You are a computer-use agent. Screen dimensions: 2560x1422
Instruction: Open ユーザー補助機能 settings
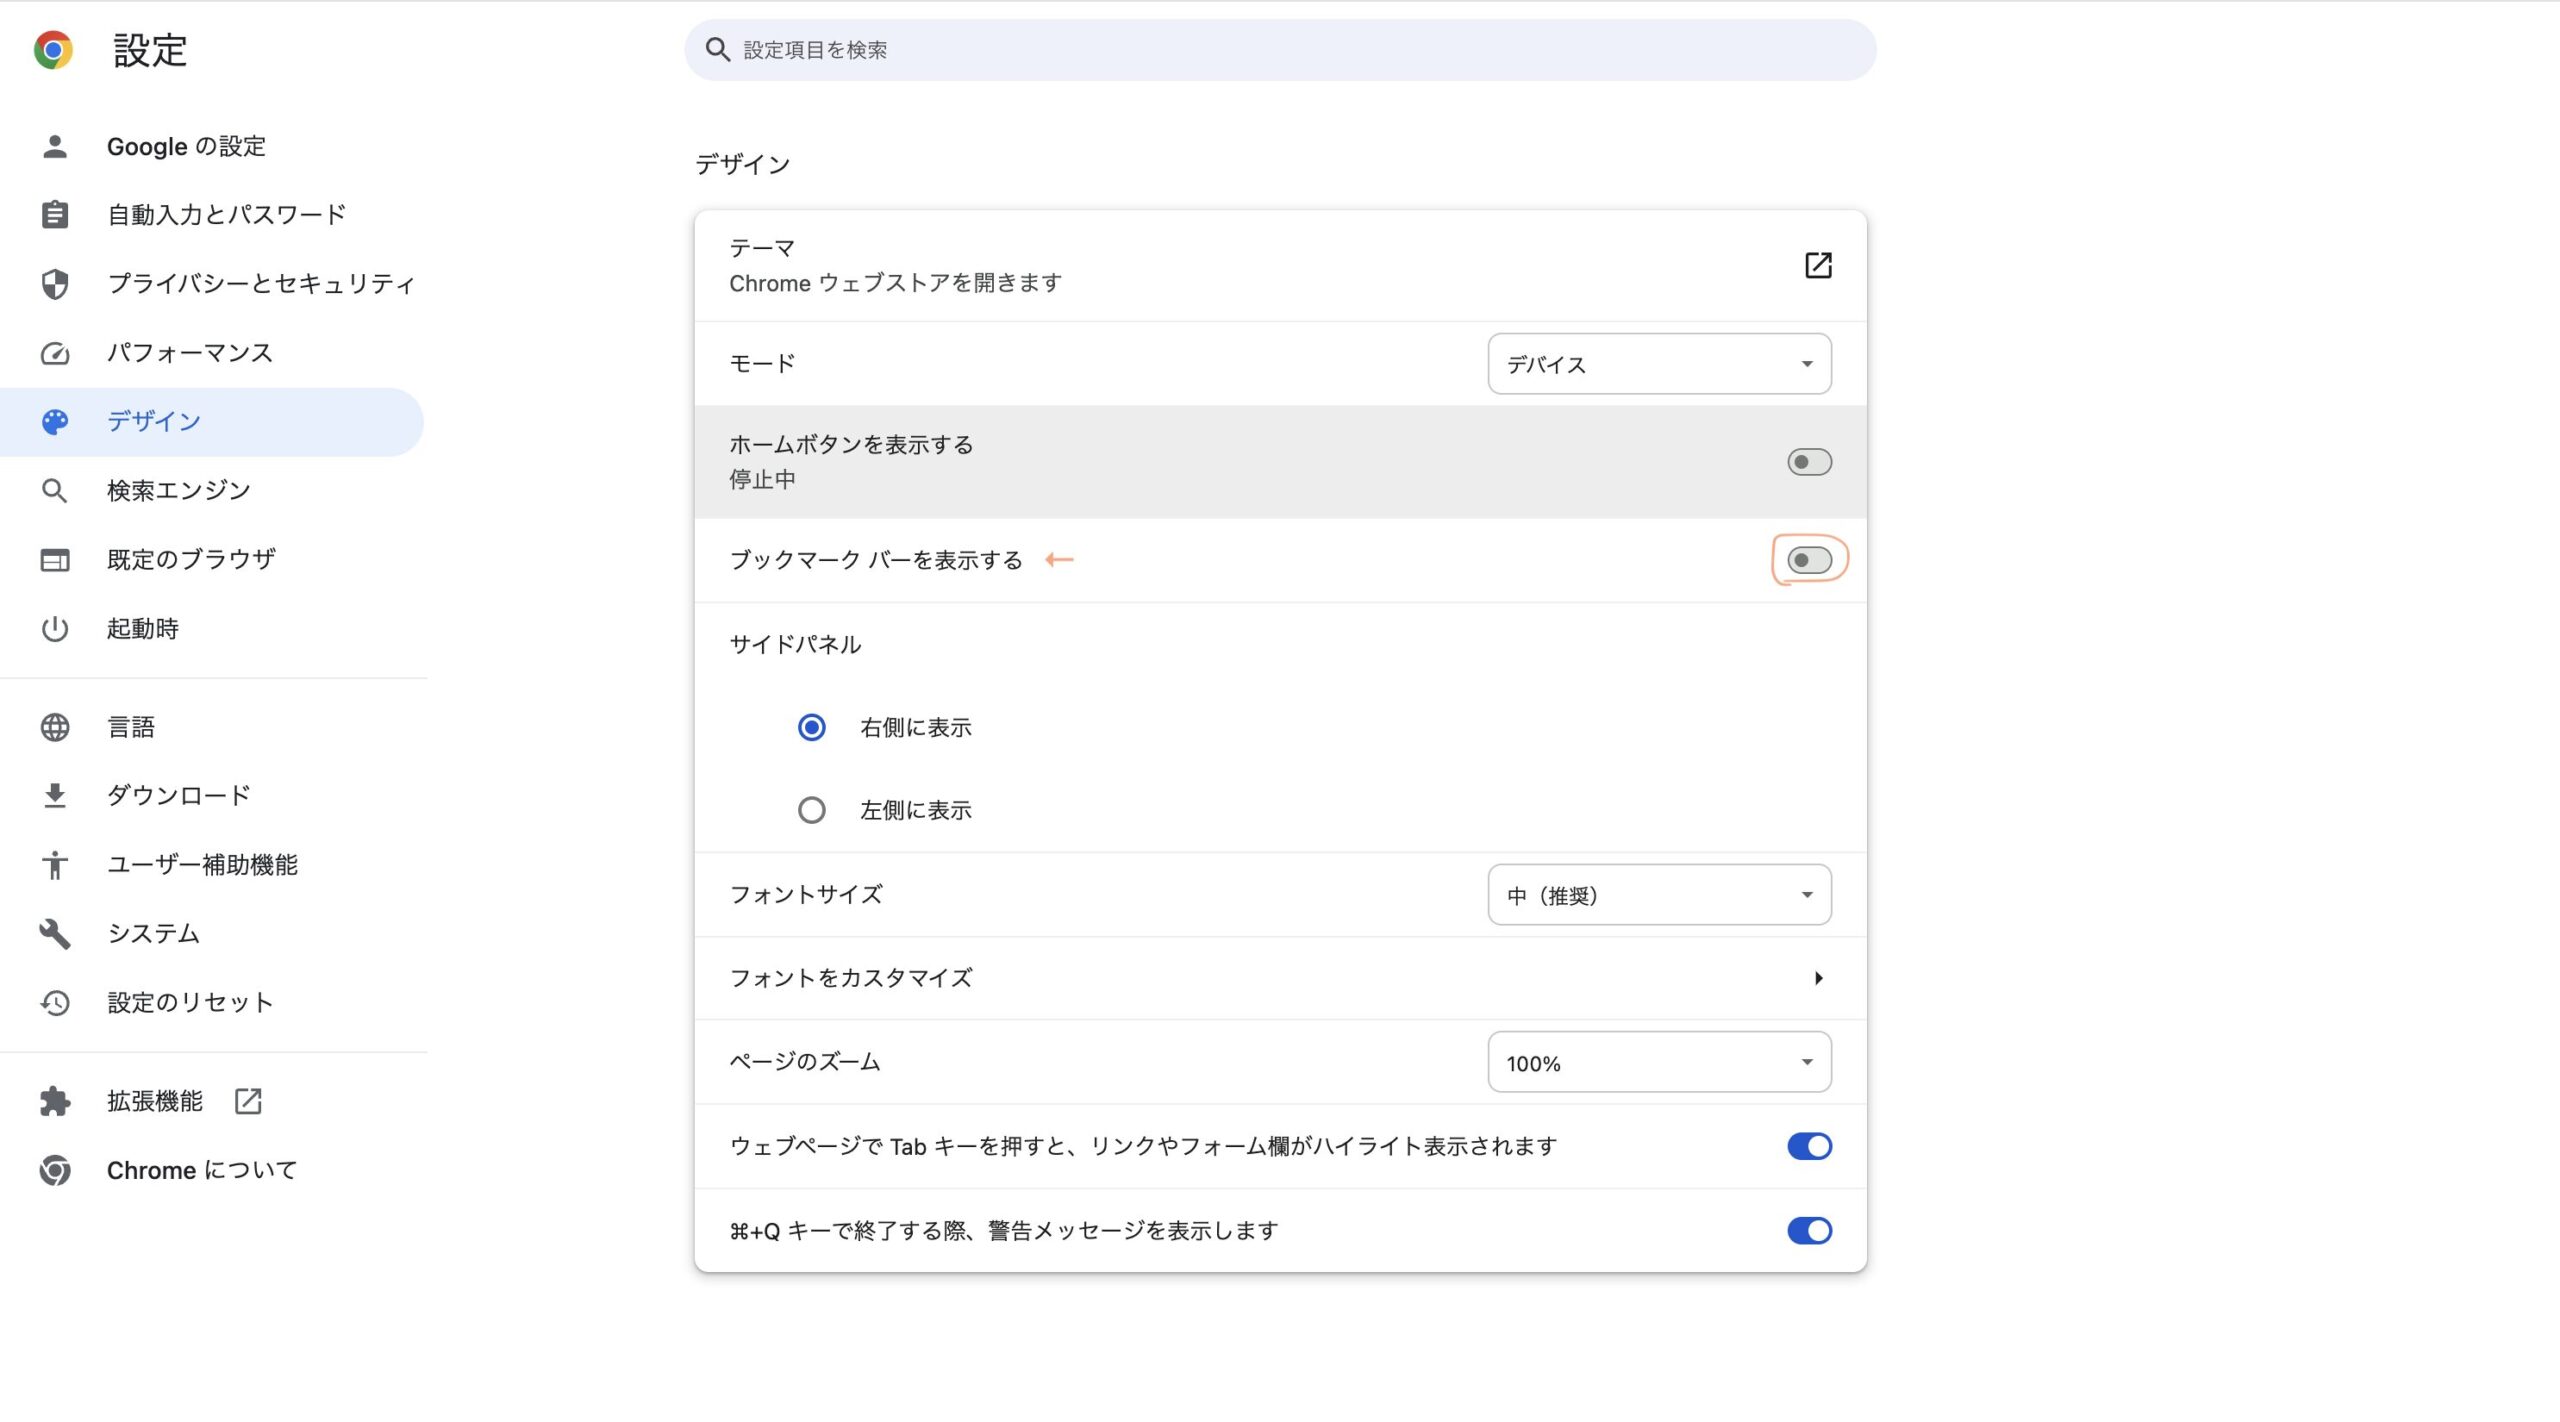[x=212, y=865]
